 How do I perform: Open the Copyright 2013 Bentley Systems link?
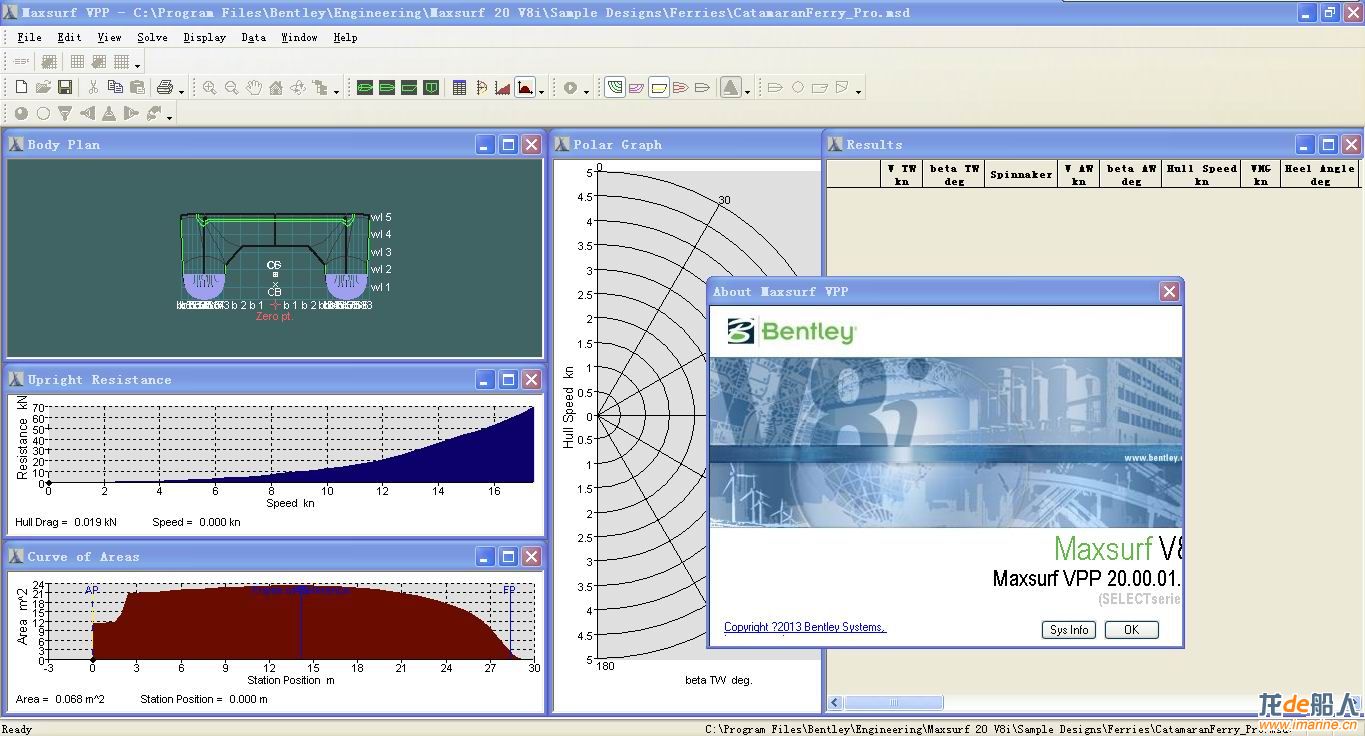[x=805, y=627]
